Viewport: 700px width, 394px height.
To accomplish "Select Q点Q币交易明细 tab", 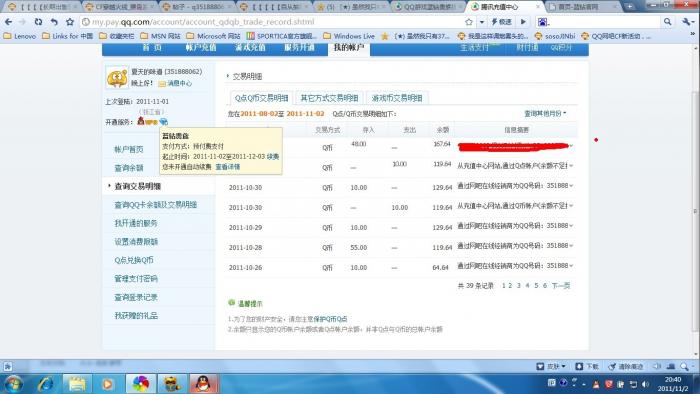I will [x=262, y=98].
